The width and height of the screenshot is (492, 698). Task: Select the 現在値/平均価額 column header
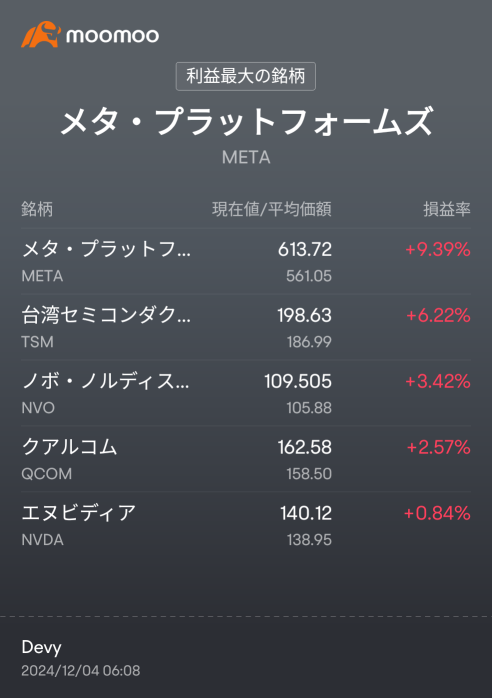[272, 209]
